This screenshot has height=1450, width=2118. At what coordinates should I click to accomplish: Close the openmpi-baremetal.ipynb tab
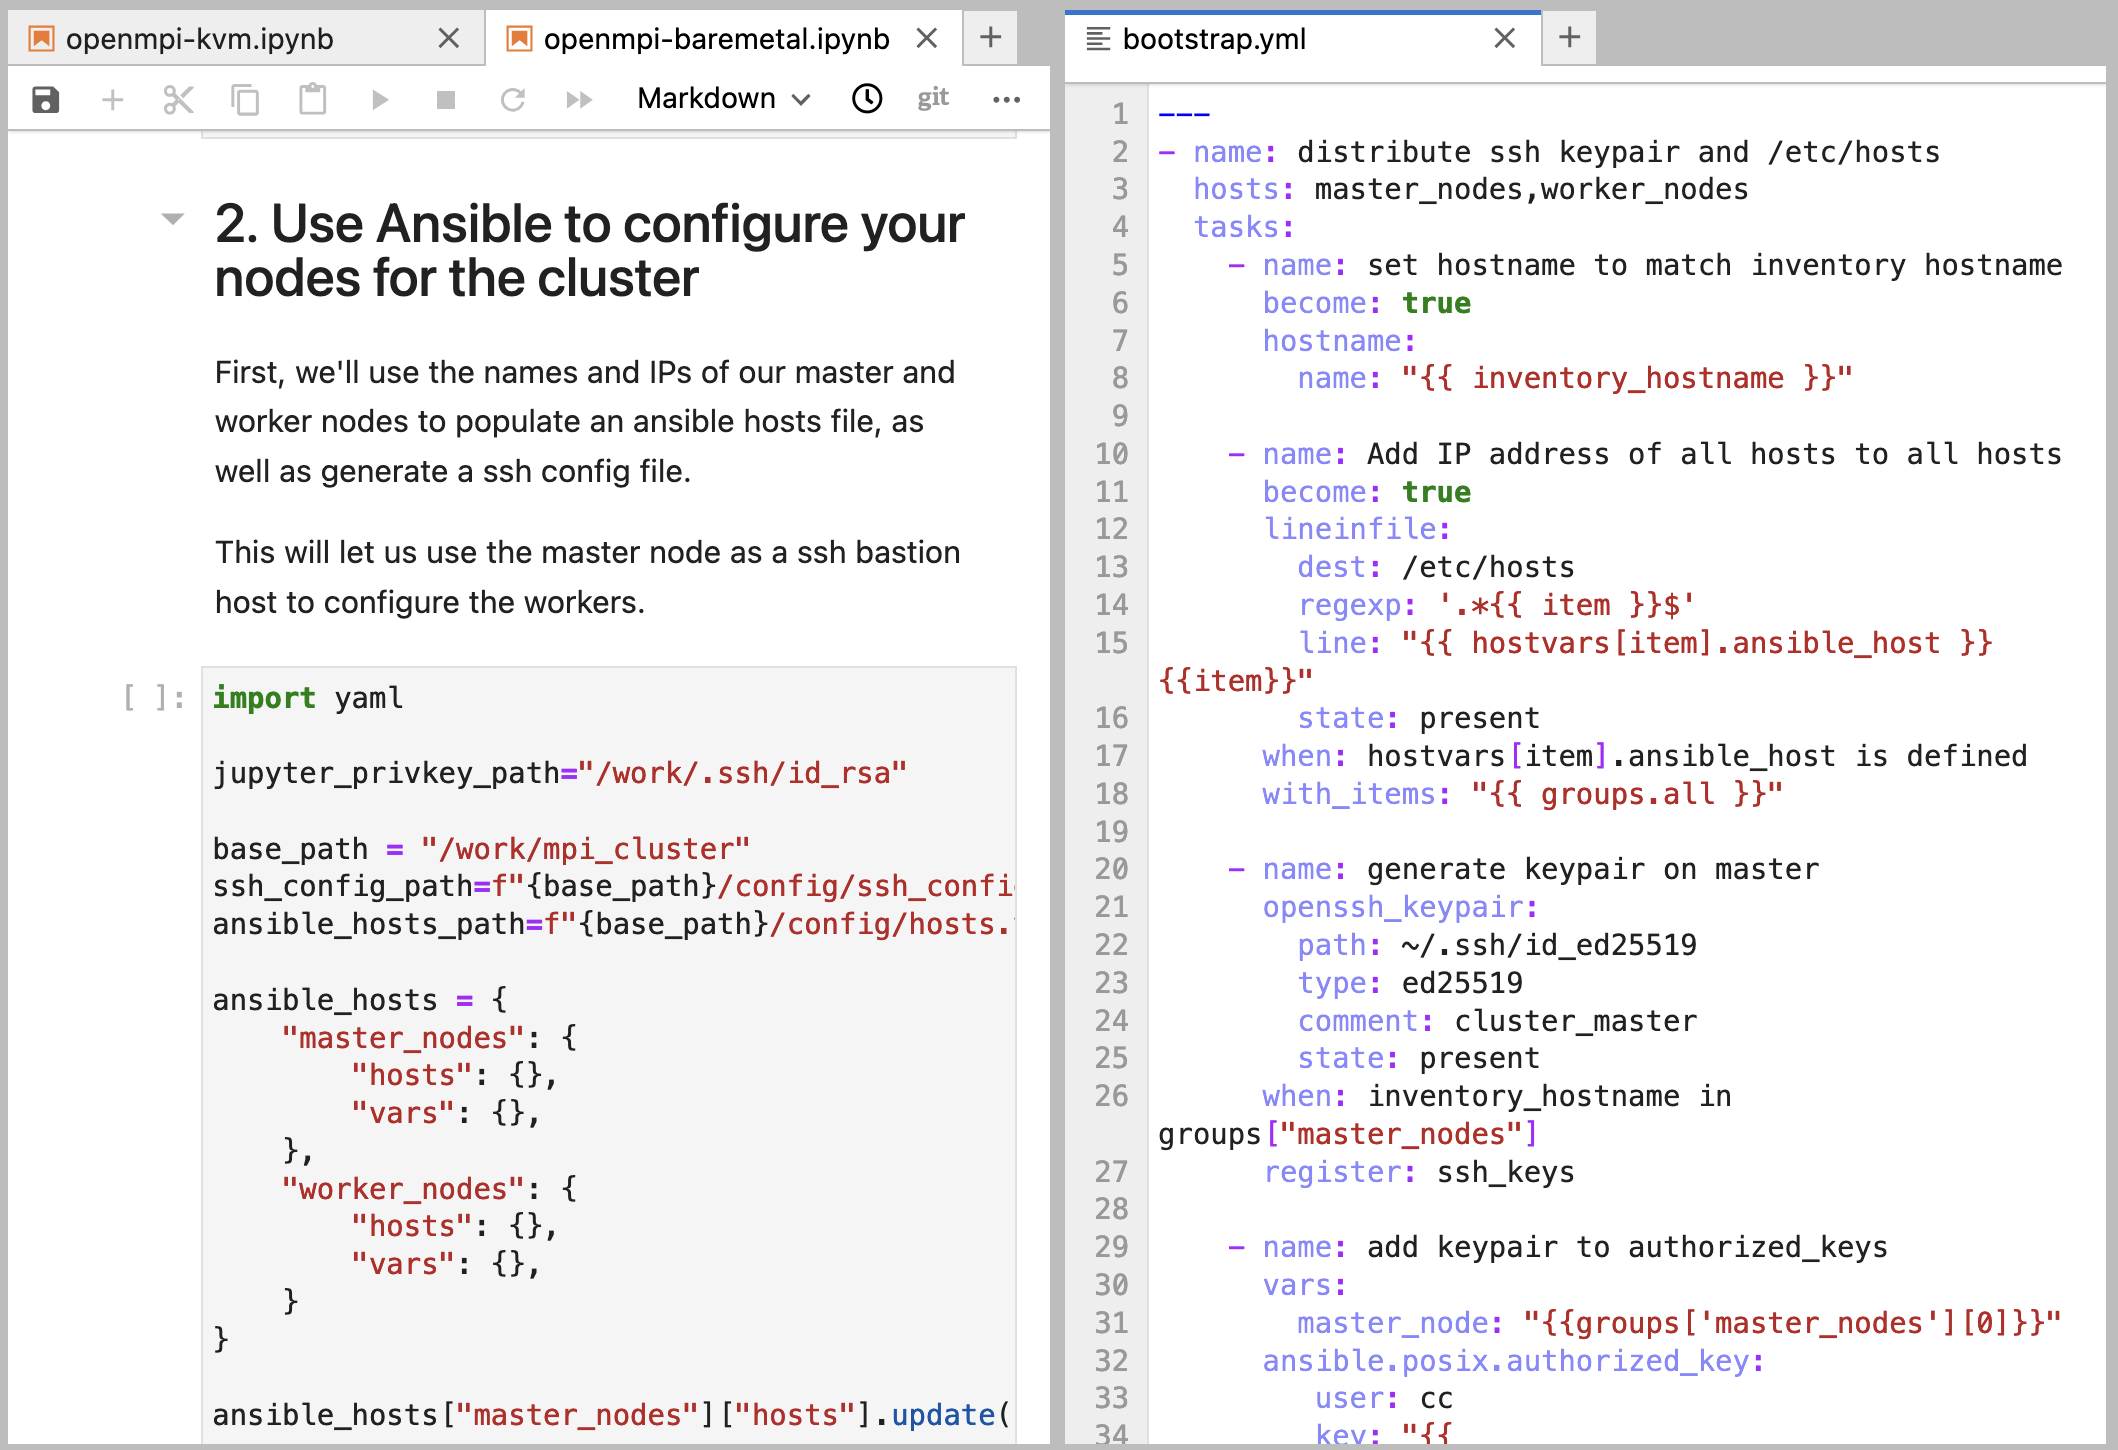[x=927, y=38]
